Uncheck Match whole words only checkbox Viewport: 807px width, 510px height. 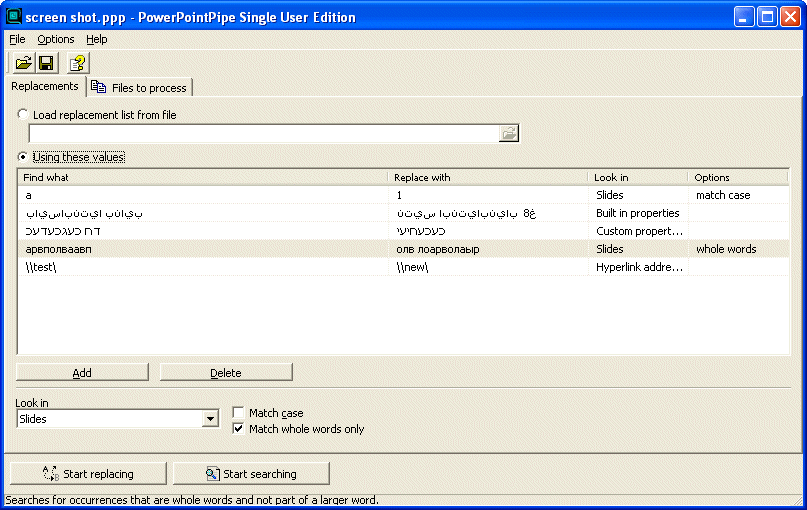238,428
